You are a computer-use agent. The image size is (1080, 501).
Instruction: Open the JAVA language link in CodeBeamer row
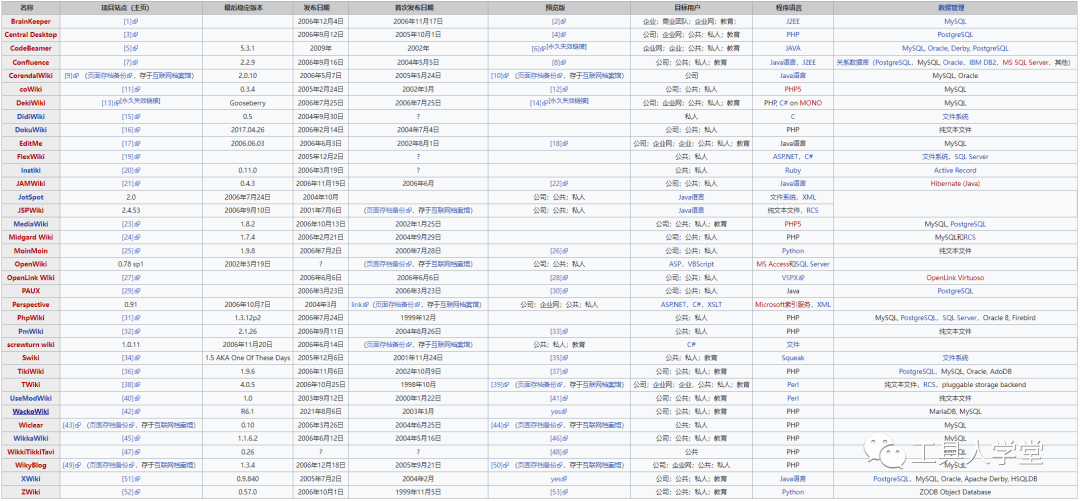click(x=793, y=48)
